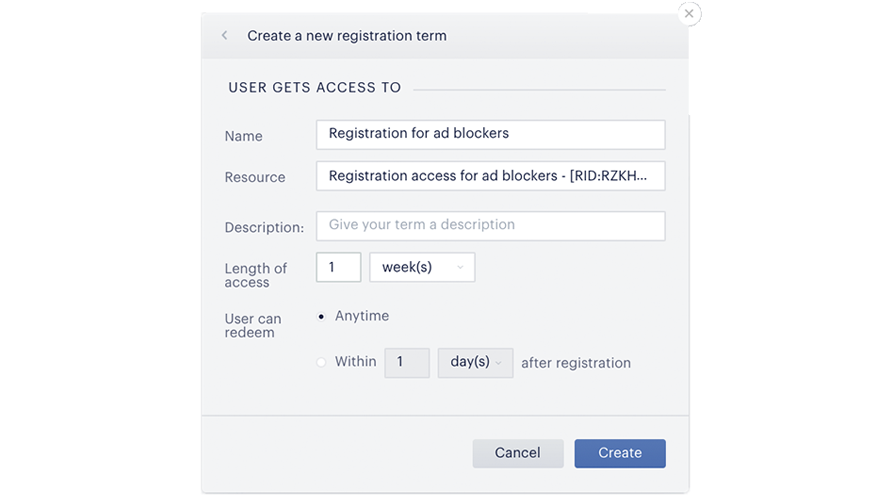880x496 pixels.
Task: Click the Length of access number field
Action: [338, 267]
